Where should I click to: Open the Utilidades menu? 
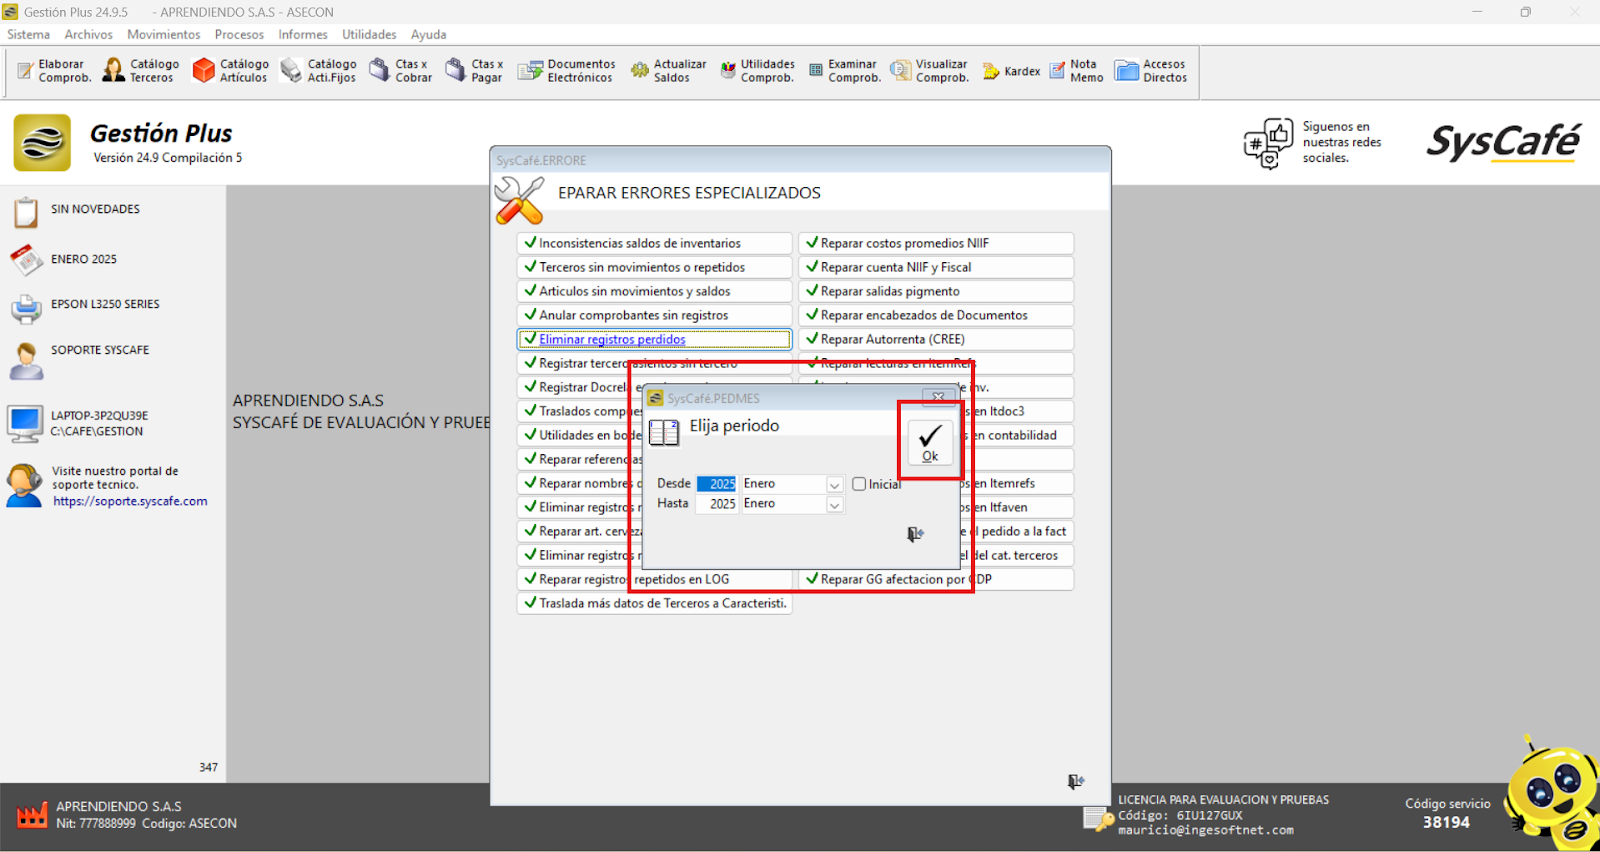[369, 34]
